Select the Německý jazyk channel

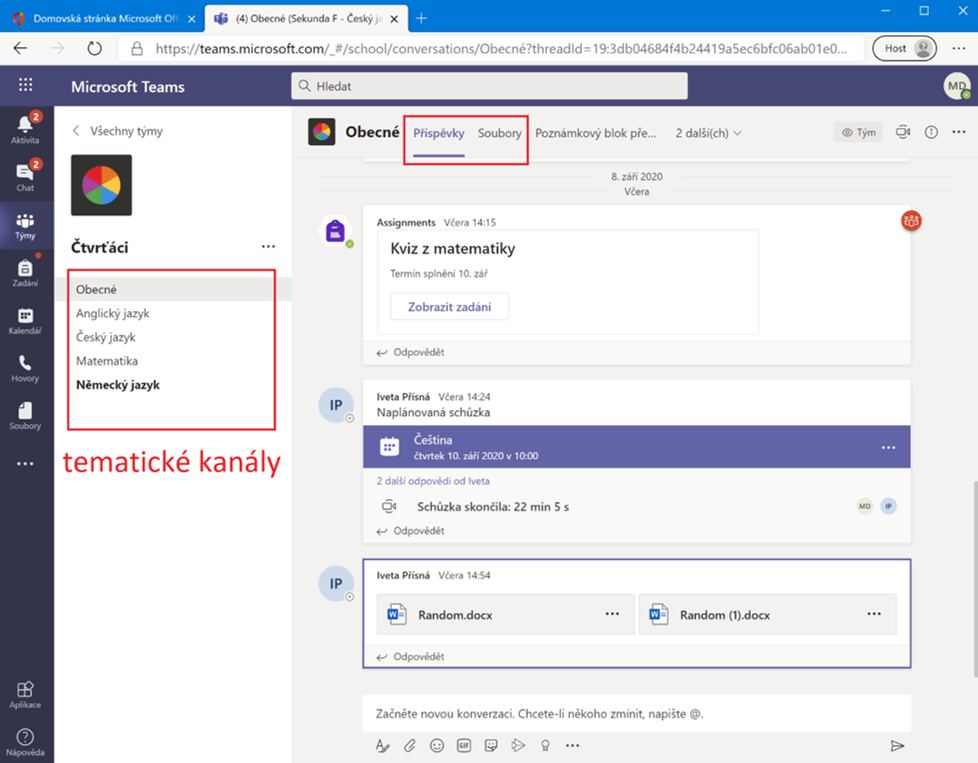[x=118, y=384]
